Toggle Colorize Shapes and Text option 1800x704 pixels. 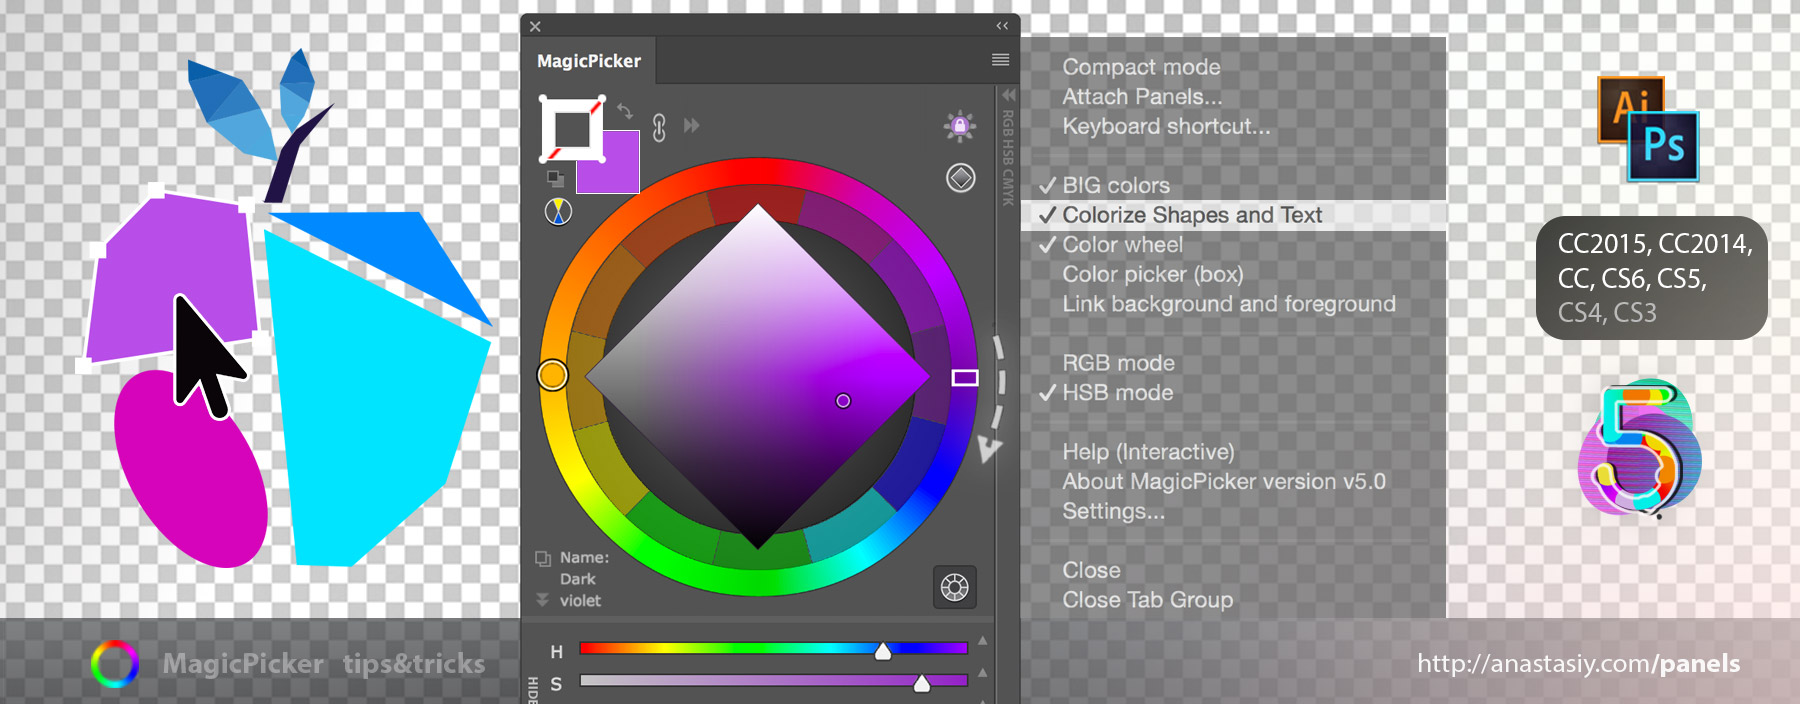tap(1234, 215)
